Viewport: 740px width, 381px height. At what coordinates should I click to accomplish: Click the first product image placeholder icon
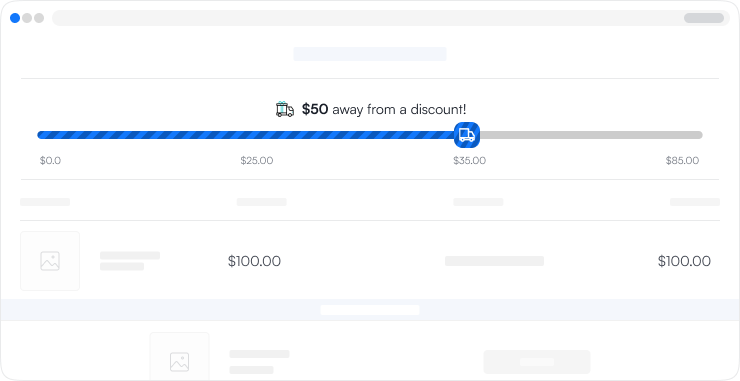coord(50,261)
